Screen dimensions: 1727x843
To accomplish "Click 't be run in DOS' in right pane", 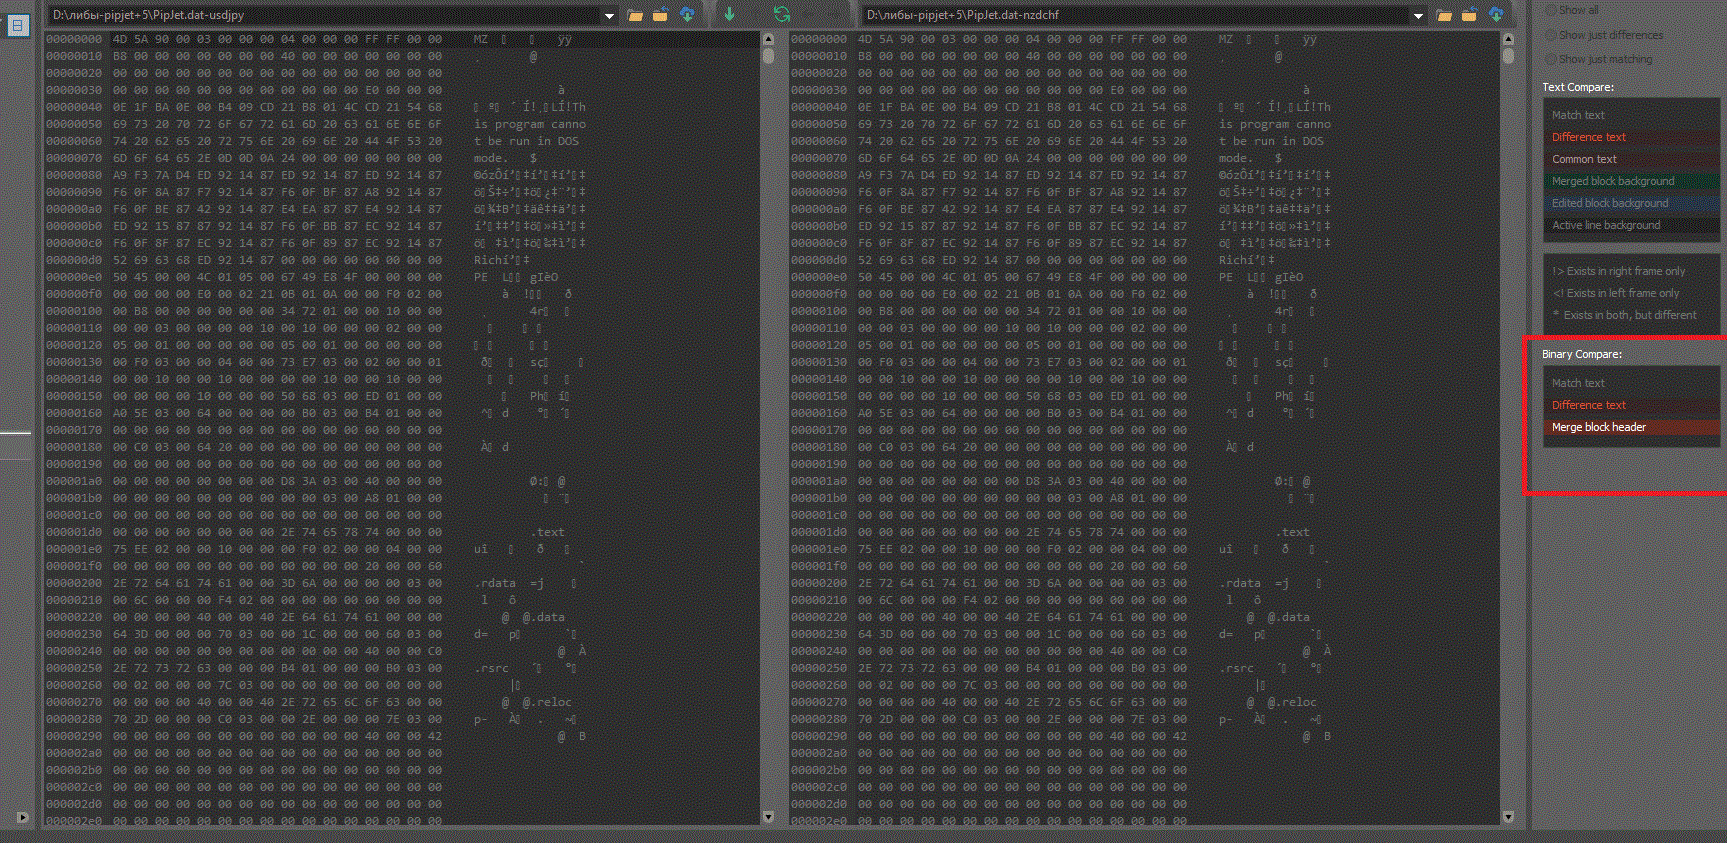I will pyautogui.click(x=1271, y=141).
